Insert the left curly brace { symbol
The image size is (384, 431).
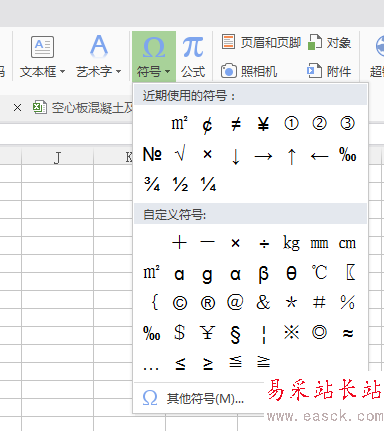click(154, 302)
